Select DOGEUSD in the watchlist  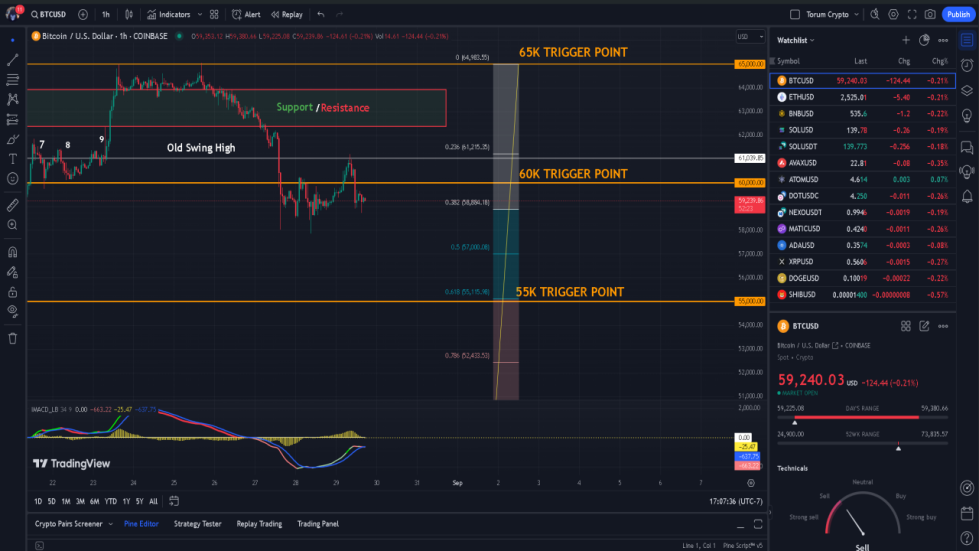pos(863,278)
